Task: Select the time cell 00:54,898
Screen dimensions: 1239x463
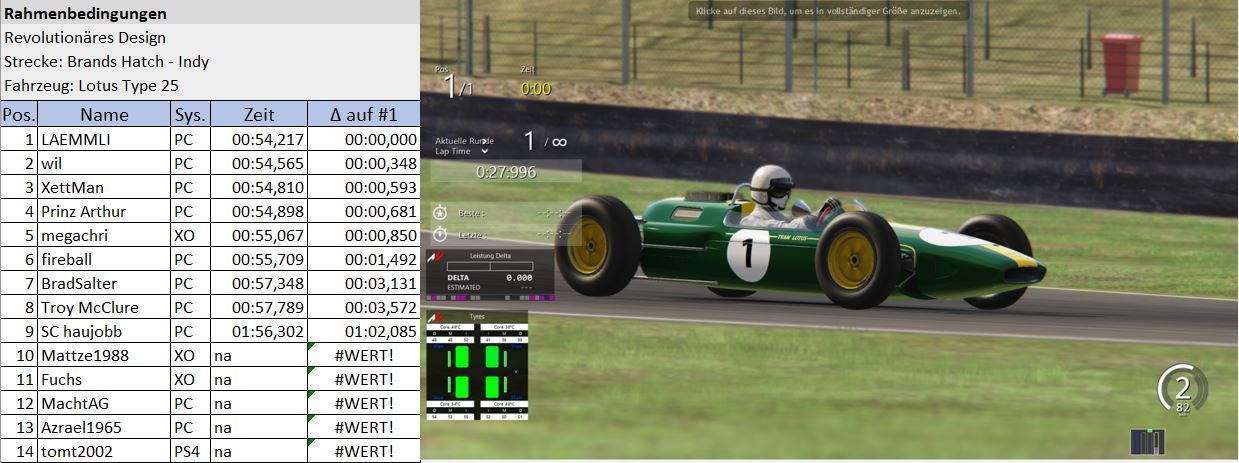Action: 259,211
